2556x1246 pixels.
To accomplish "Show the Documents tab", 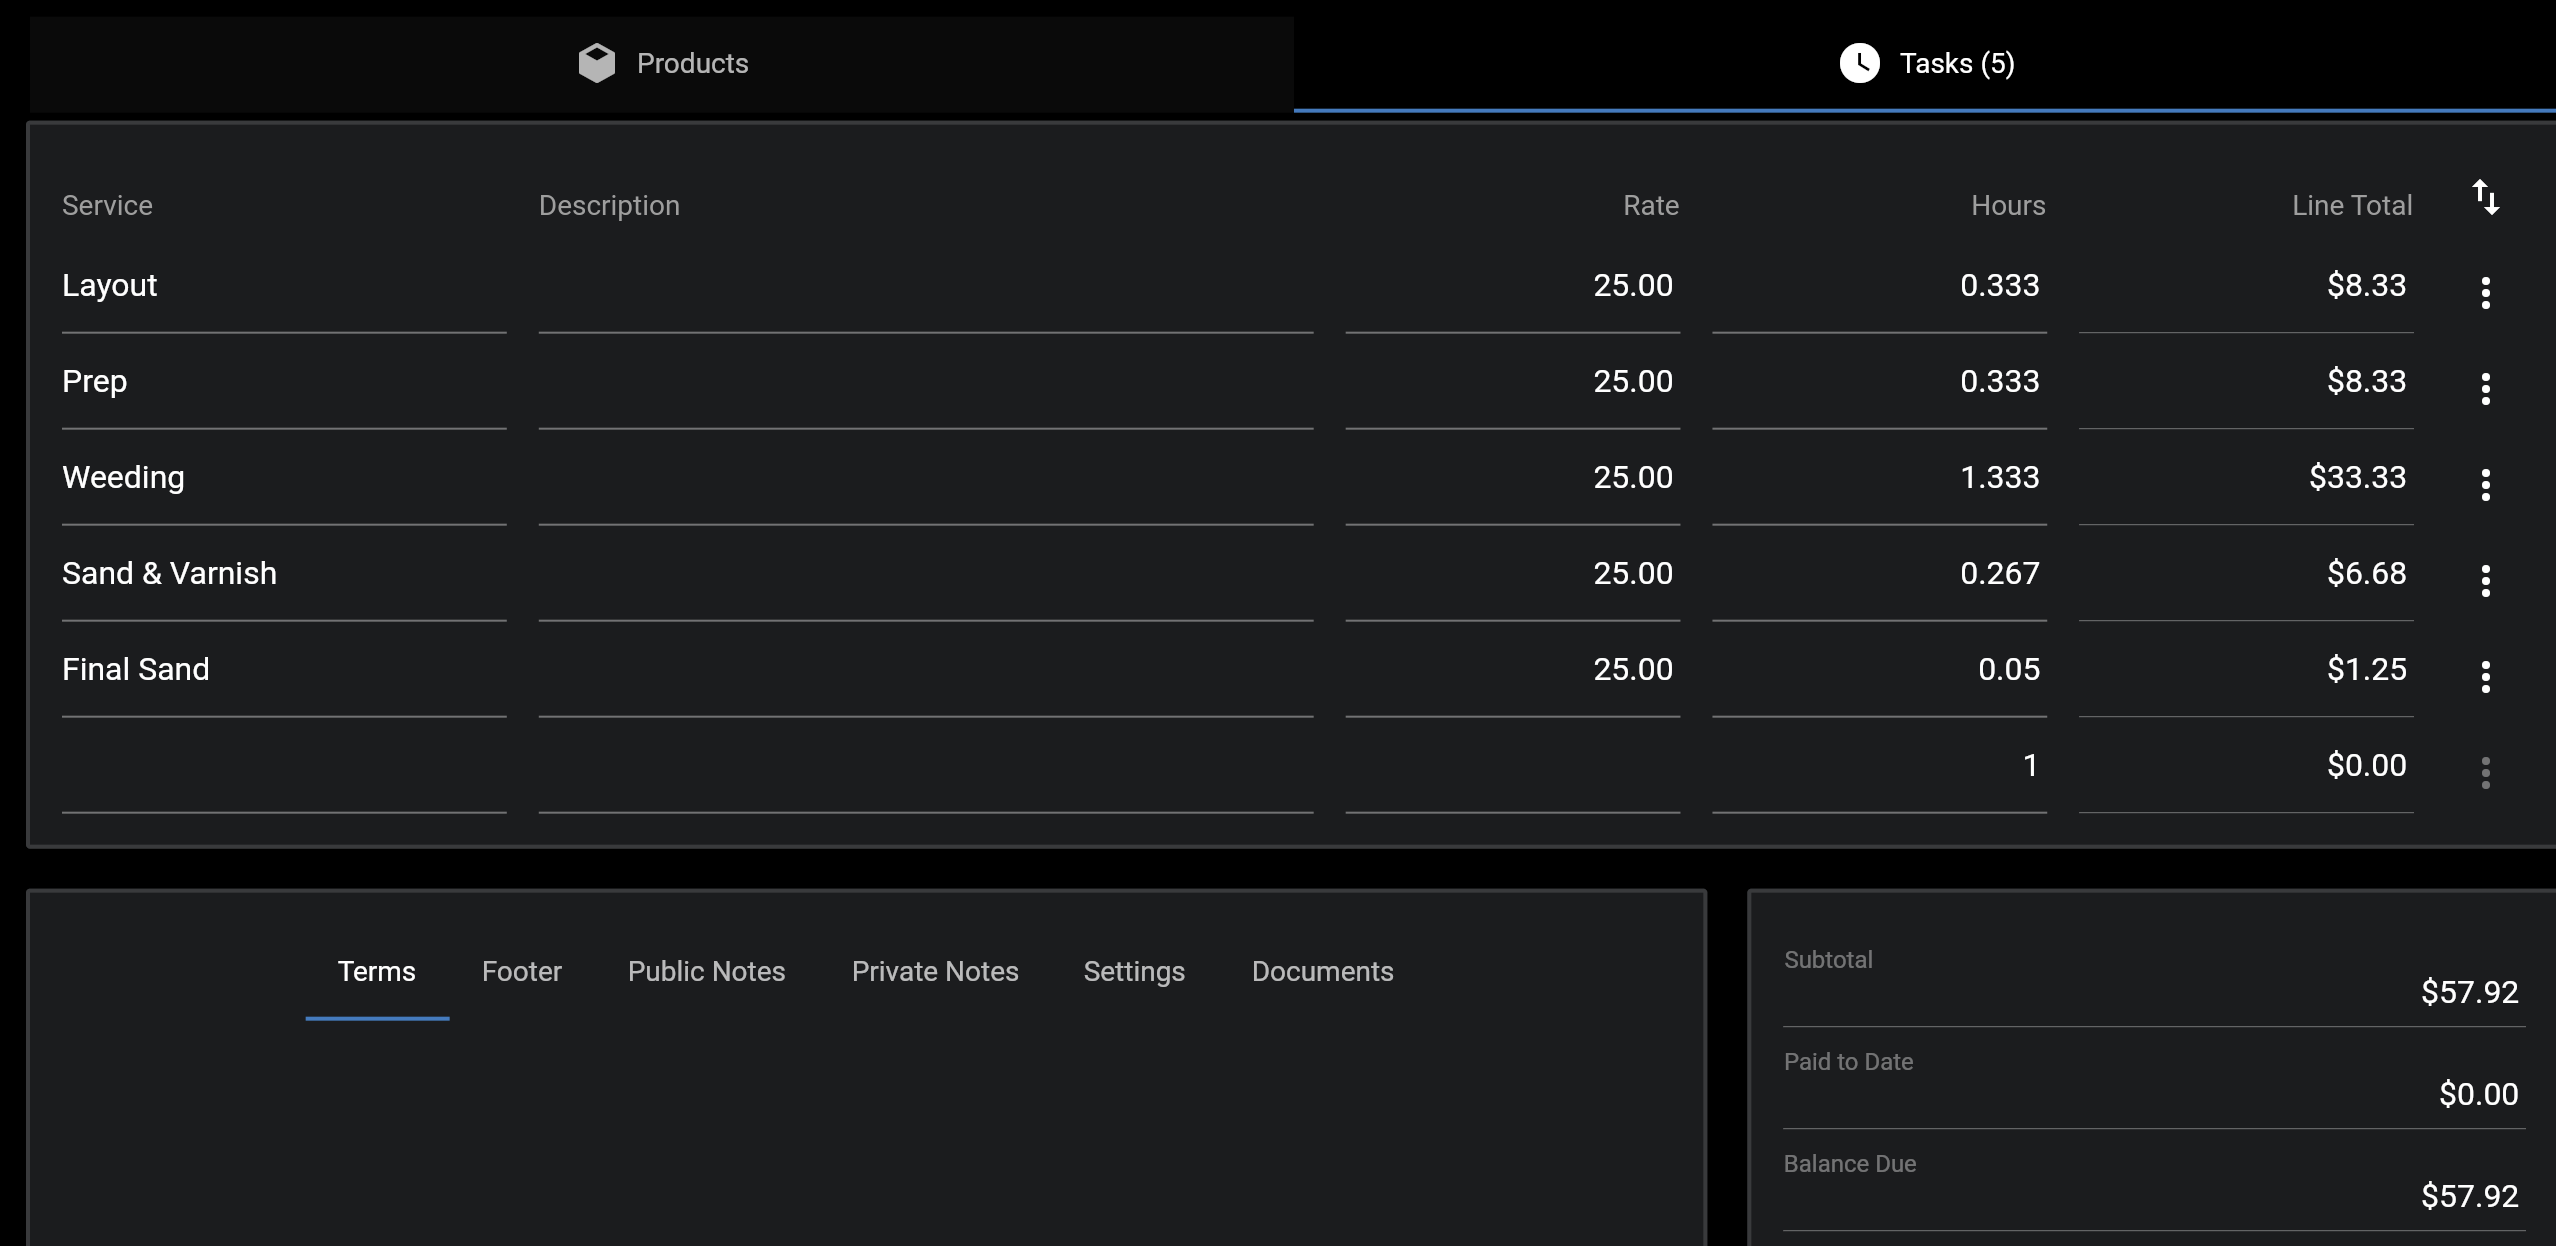I will click(1322, 971).
